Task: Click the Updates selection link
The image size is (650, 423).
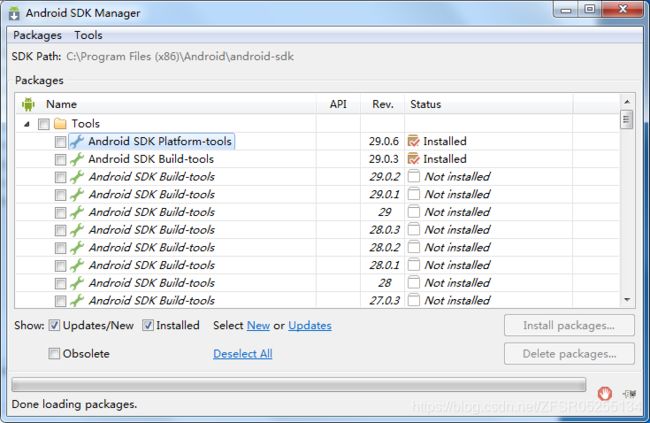Action: click(310, 326)
